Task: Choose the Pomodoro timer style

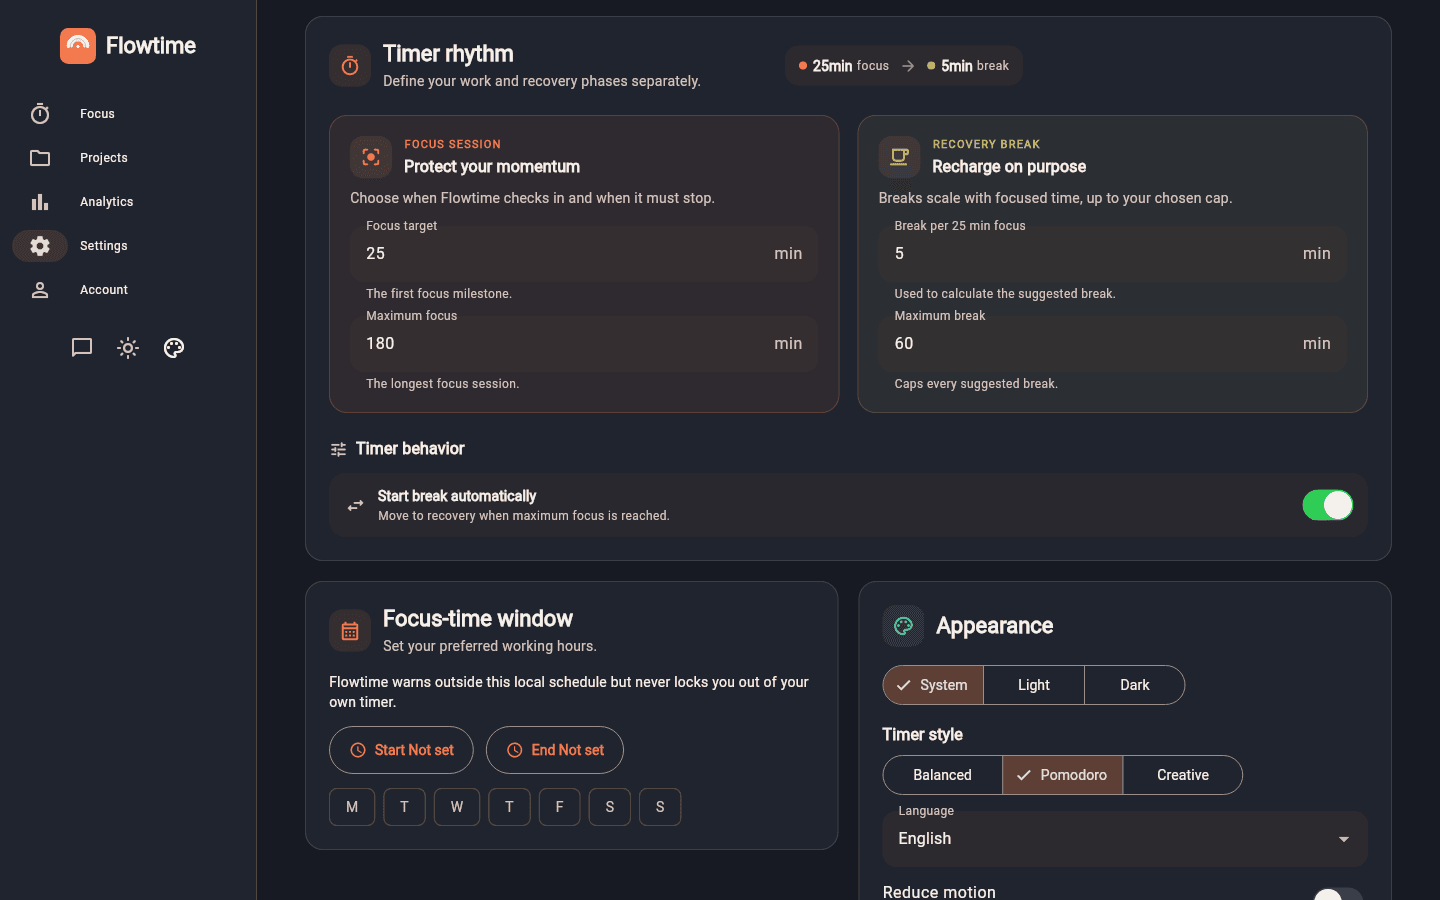Action: point(1062,775)
